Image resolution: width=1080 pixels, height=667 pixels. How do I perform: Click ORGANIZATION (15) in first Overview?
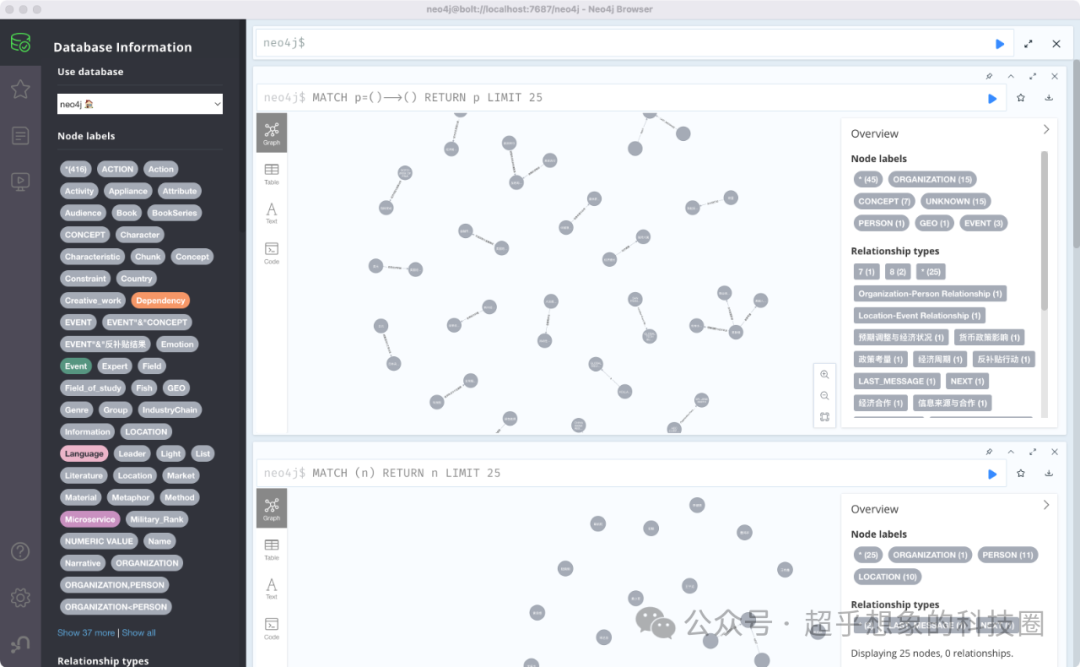(x=932, y=179)
